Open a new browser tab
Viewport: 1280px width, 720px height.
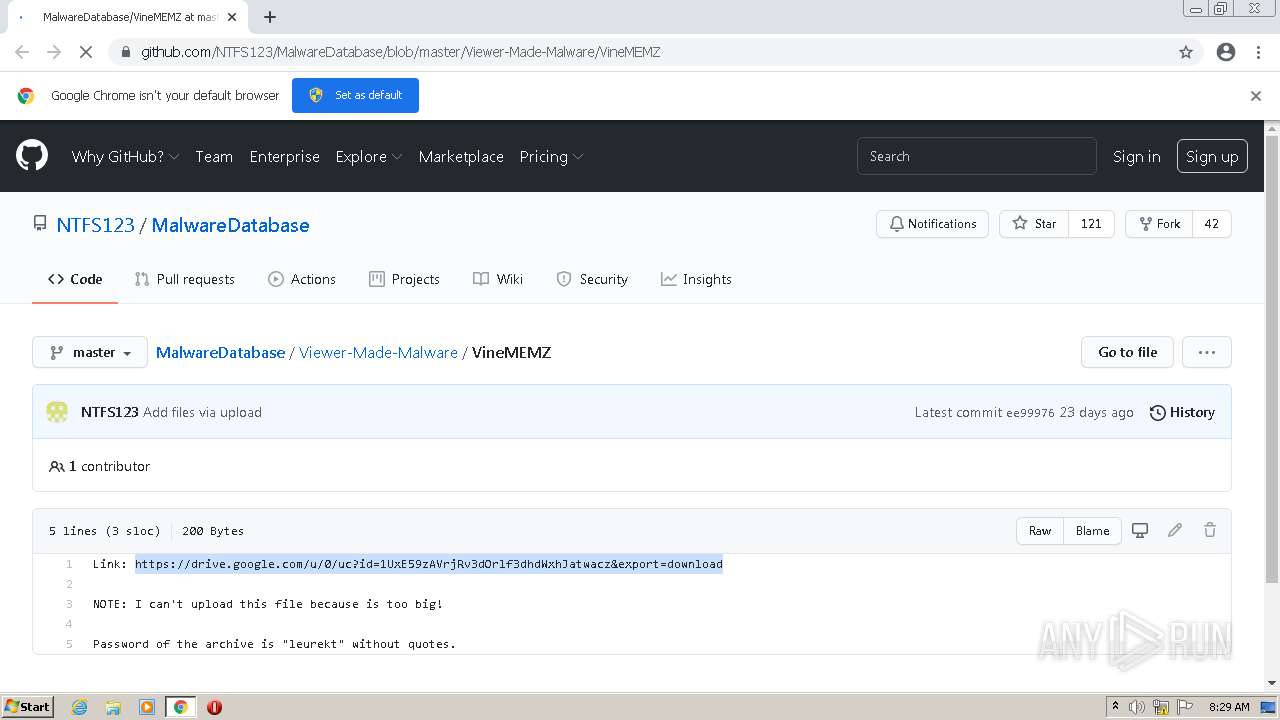click(270, 17)
